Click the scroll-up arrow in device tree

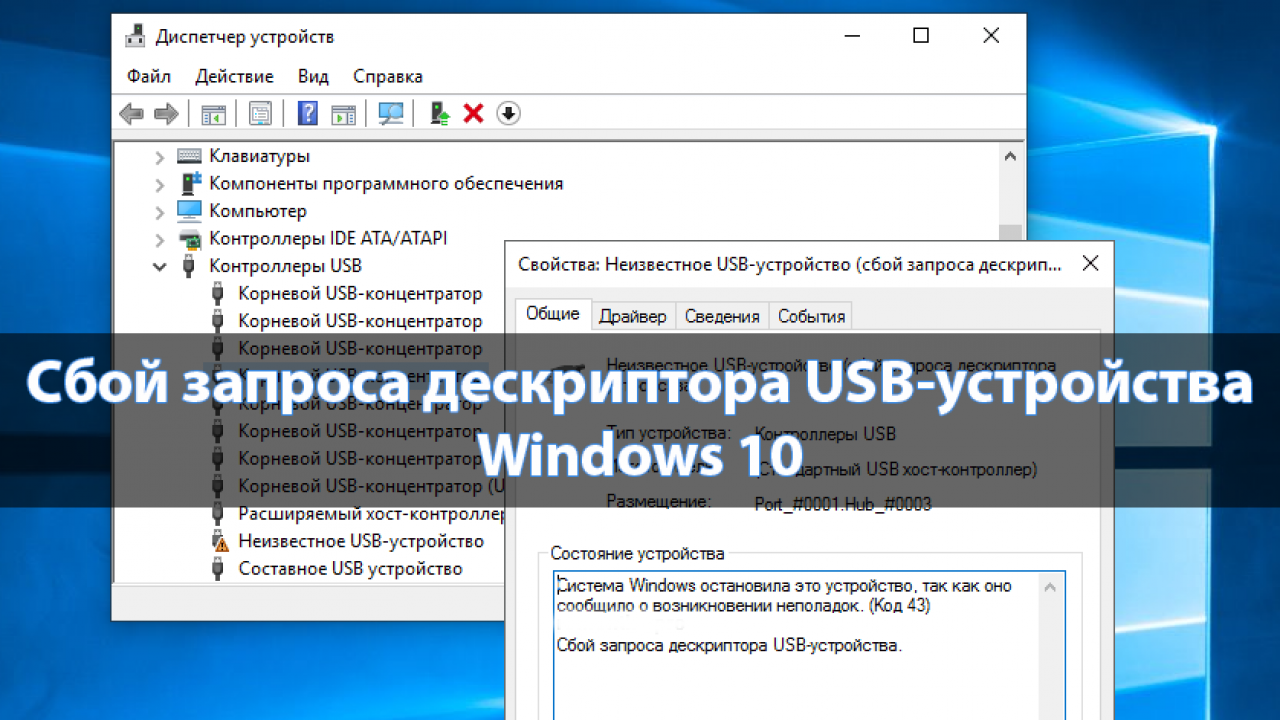click(x=1010, y=157)
